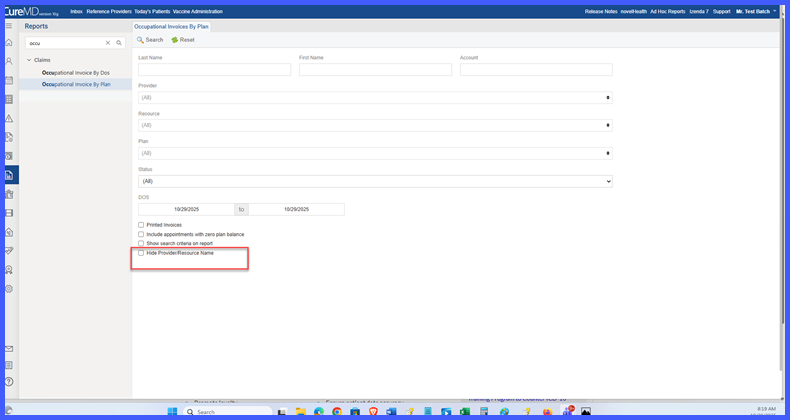This screenshot has height=420, width=790.
Task: Open the award ribbon icon in the sidebar
Action: [x=9, y=270]
